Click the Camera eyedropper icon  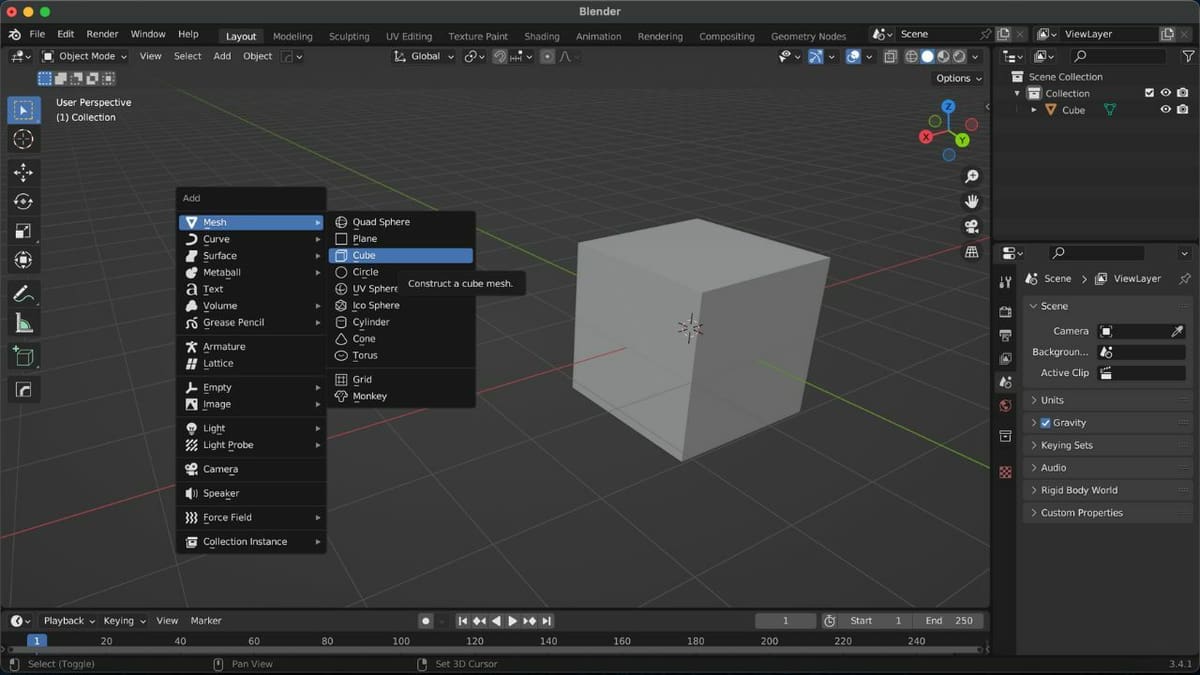click(x=1178, y=331)
